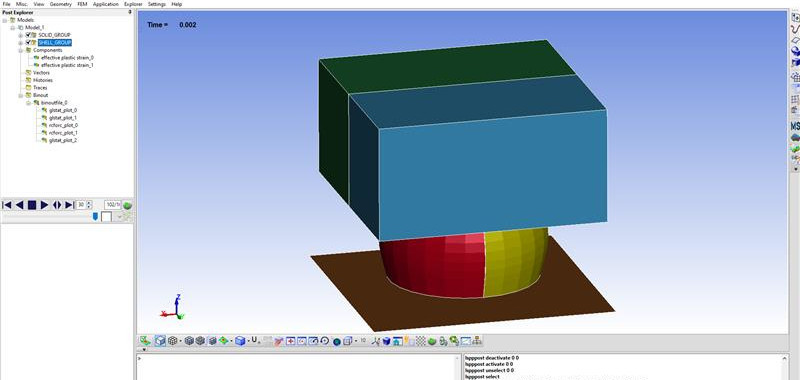Collapse the Binout tree node
This screenshot has width=800, height=380.
tap(21, 95)
